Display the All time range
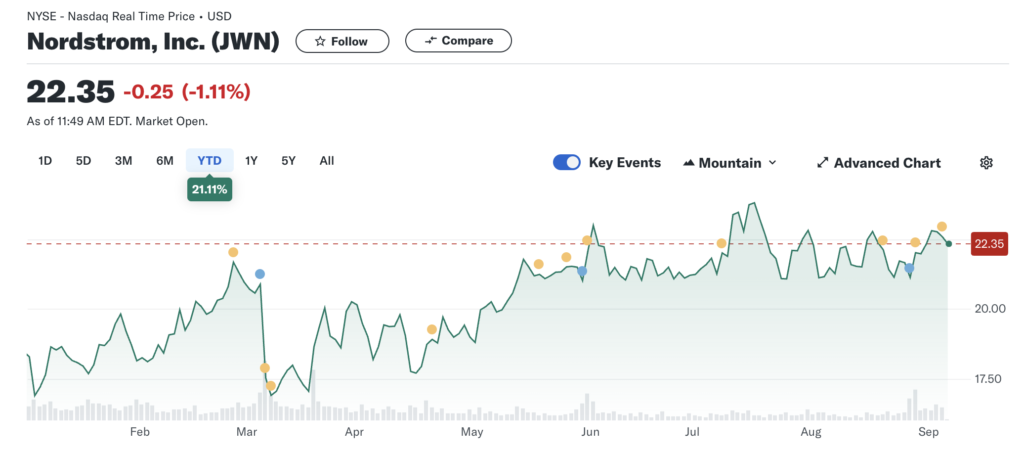1024x459 pixels. pyautogui.click(x=327, y=161)
